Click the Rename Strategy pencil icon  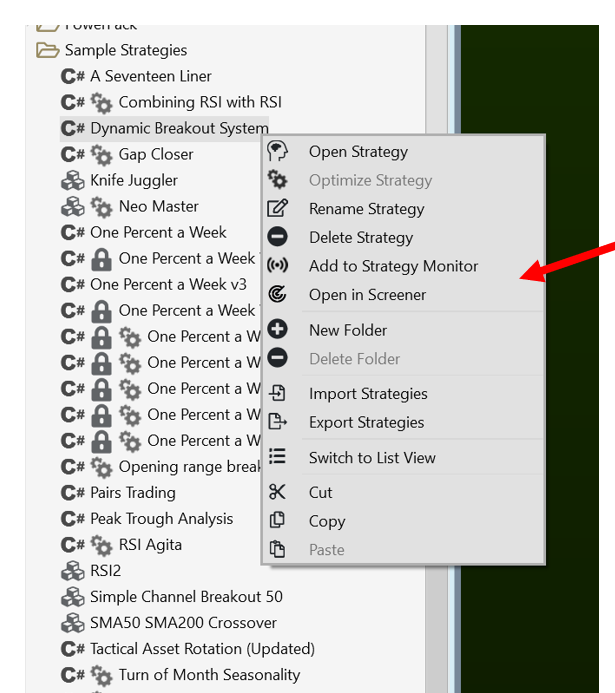tap(278, 209)
